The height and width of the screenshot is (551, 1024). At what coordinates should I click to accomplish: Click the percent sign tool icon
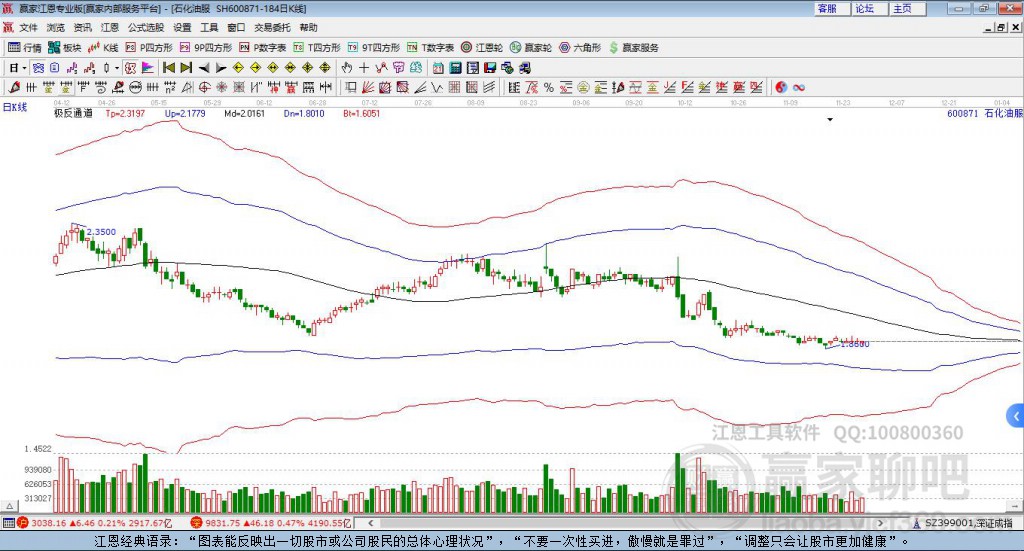point(549,87)
